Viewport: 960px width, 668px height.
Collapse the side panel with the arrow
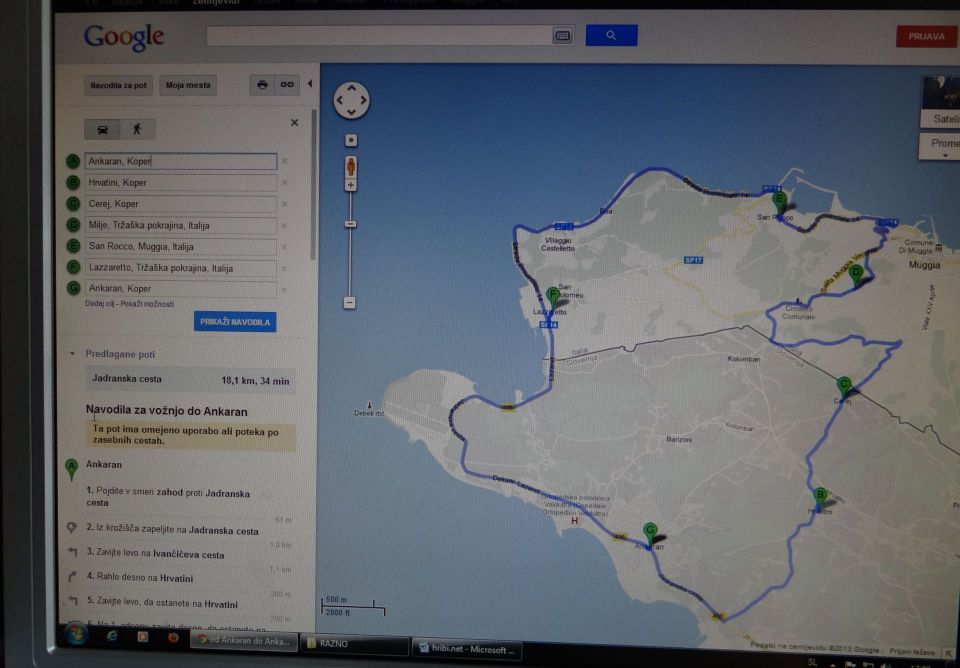pyautogui.click(x=310, y=83)
